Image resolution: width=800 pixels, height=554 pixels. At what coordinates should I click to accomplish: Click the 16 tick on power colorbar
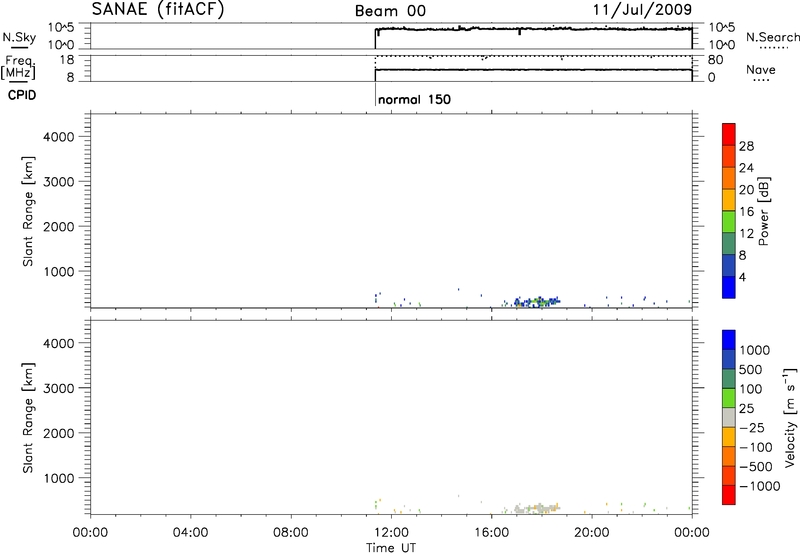click(746, 212)
